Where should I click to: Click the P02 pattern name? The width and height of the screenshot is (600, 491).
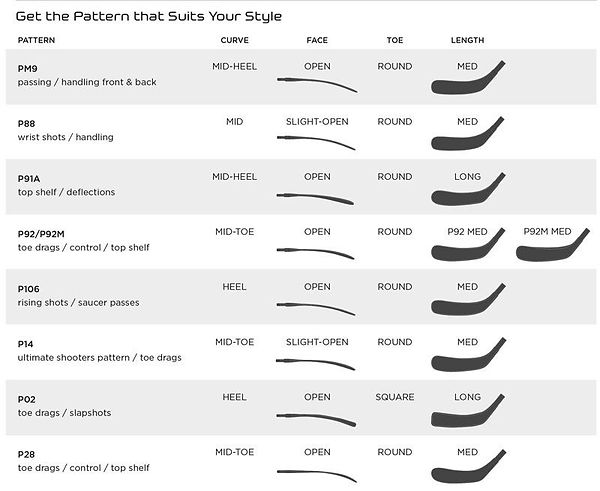27,398
